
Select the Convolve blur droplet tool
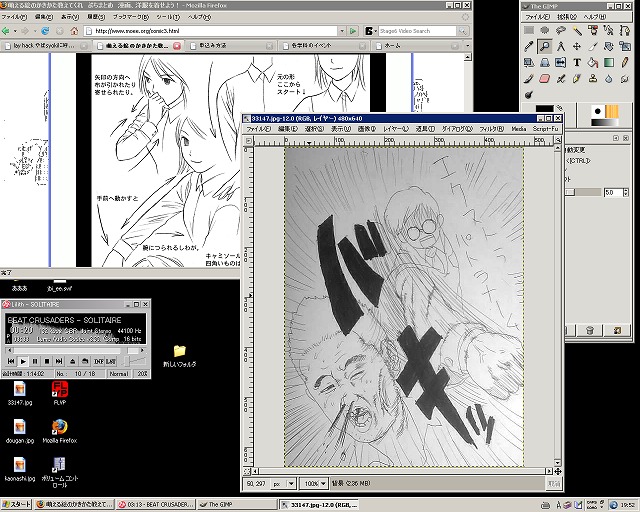point(609,78)
